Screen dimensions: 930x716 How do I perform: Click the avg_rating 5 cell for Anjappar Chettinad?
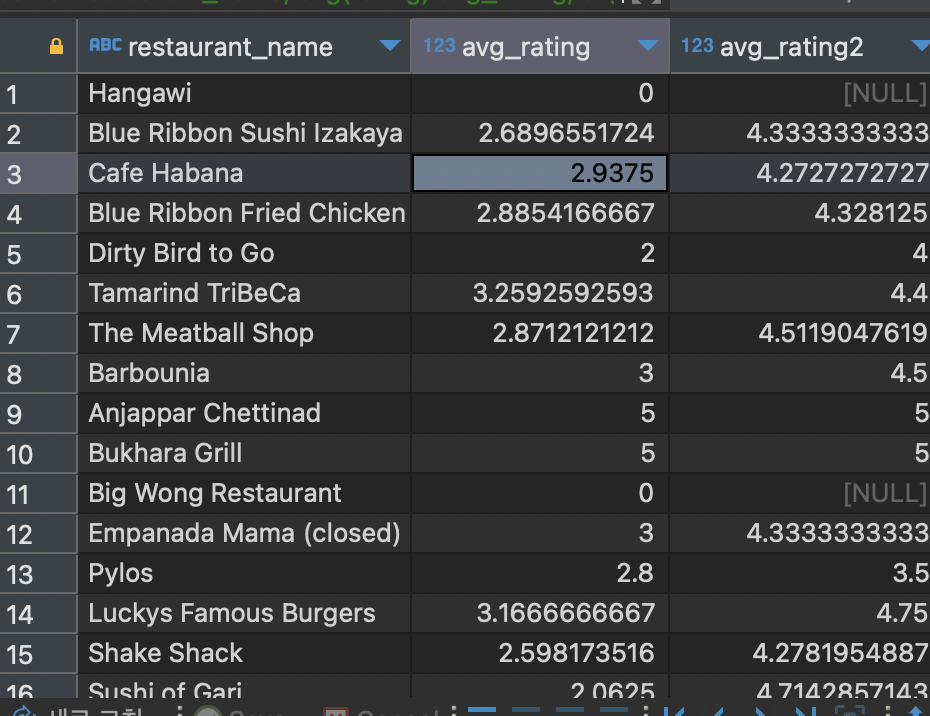pyautogui.click(x=540, y=413)
